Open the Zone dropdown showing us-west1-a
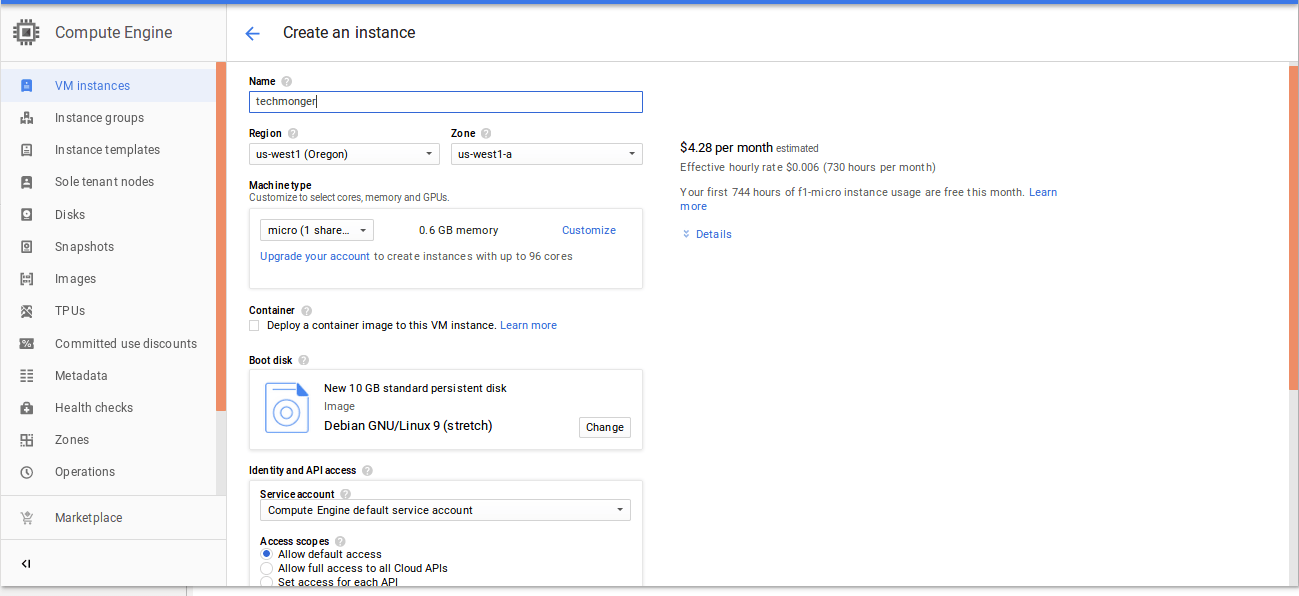1299x596 pixels. (546, 154)
